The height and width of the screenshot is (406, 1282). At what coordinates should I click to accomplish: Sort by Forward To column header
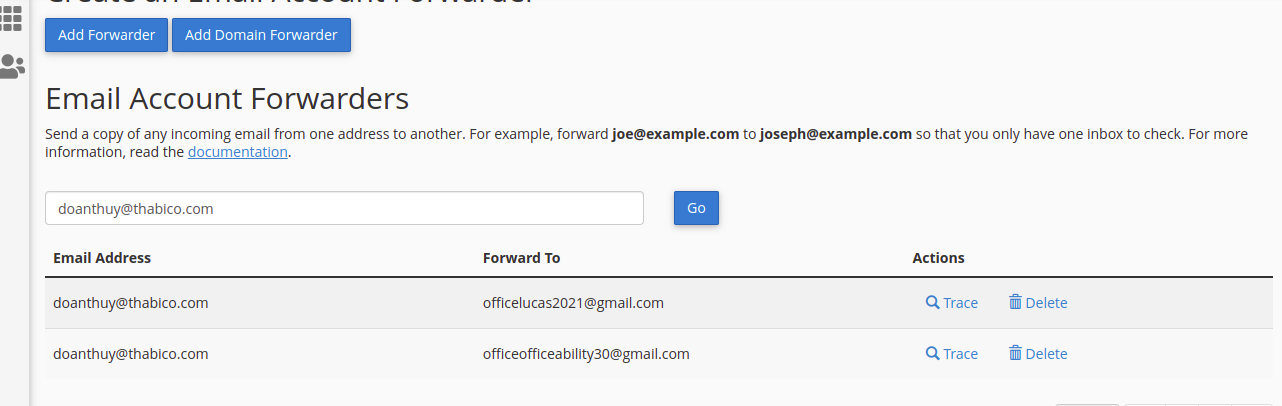[x=521, y=258]
